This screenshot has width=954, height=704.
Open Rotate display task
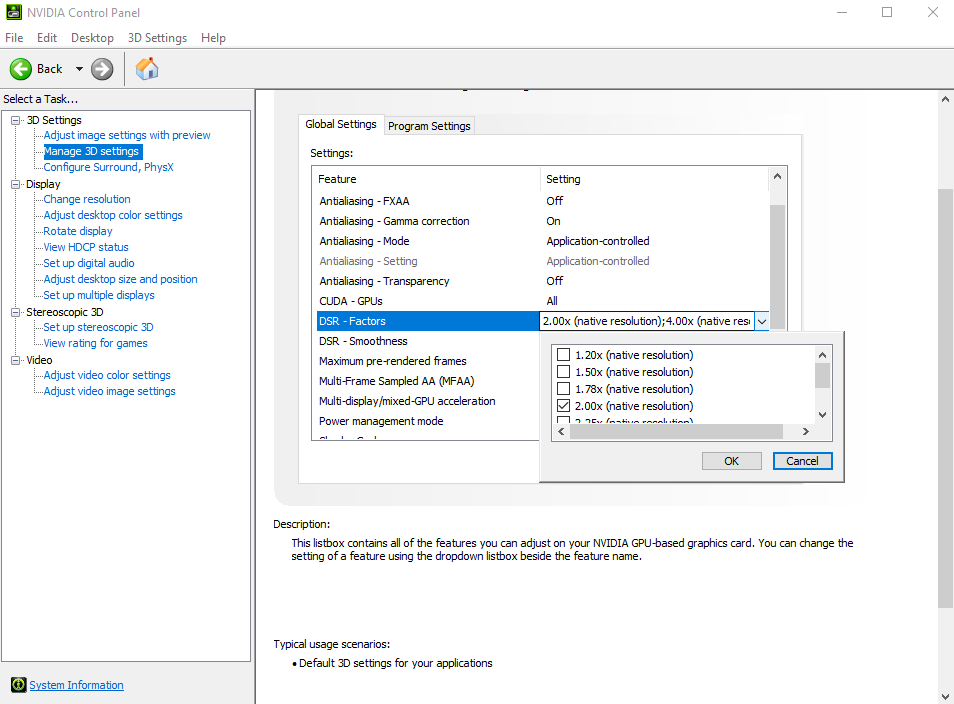click(x=78, y=231)
